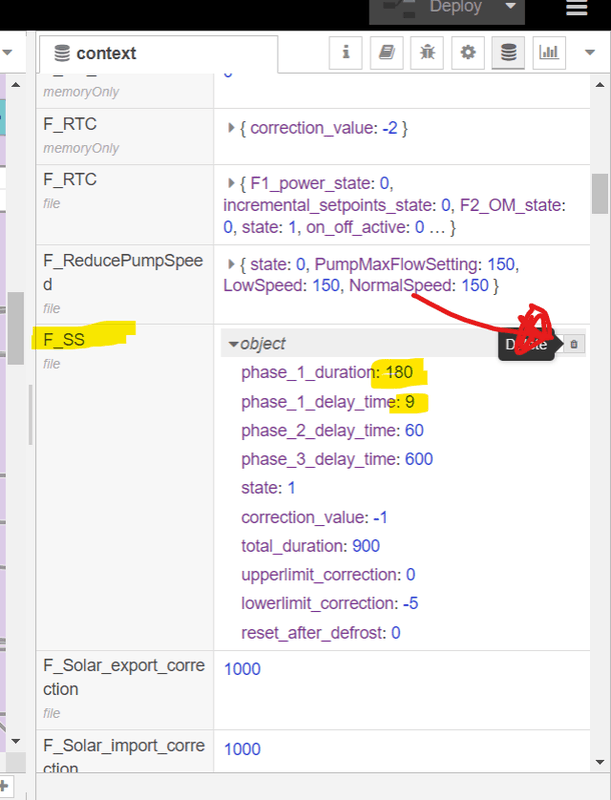Open the info sidebar tab icon
This screenshot has width=611, height=800.
coord(346,53)
